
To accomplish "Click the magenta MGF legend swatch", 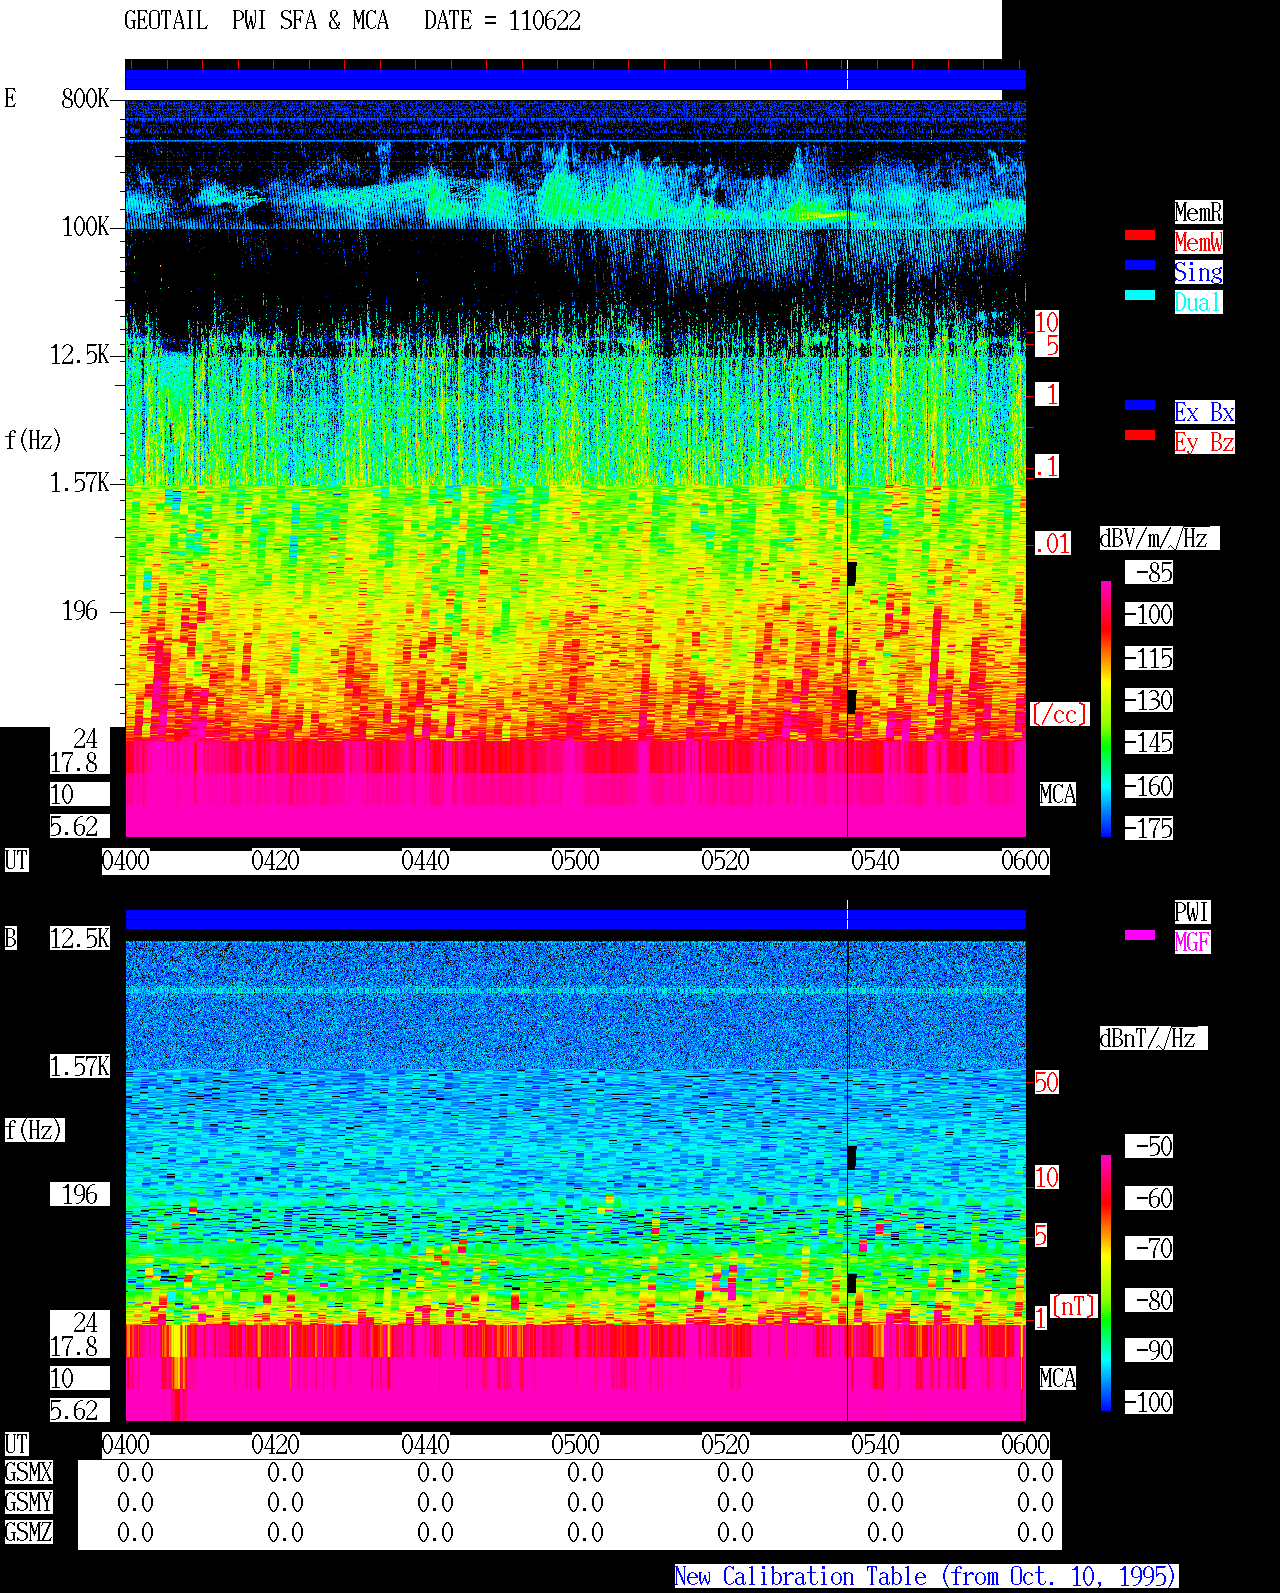I will pos(1140,935).
